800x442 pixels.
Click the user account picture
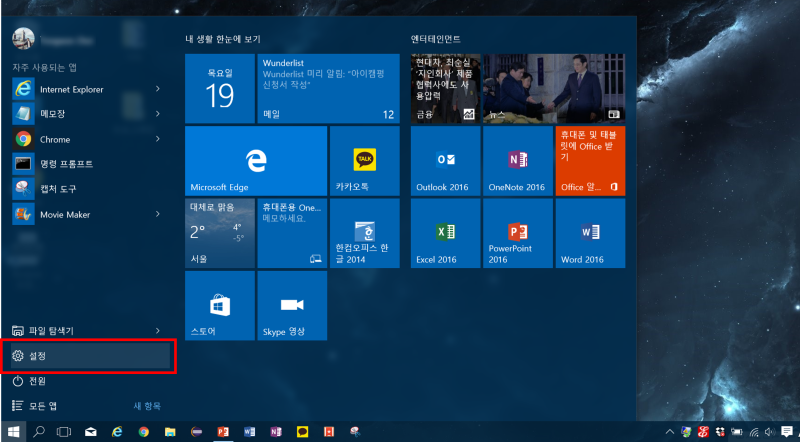tap(23, 39)
